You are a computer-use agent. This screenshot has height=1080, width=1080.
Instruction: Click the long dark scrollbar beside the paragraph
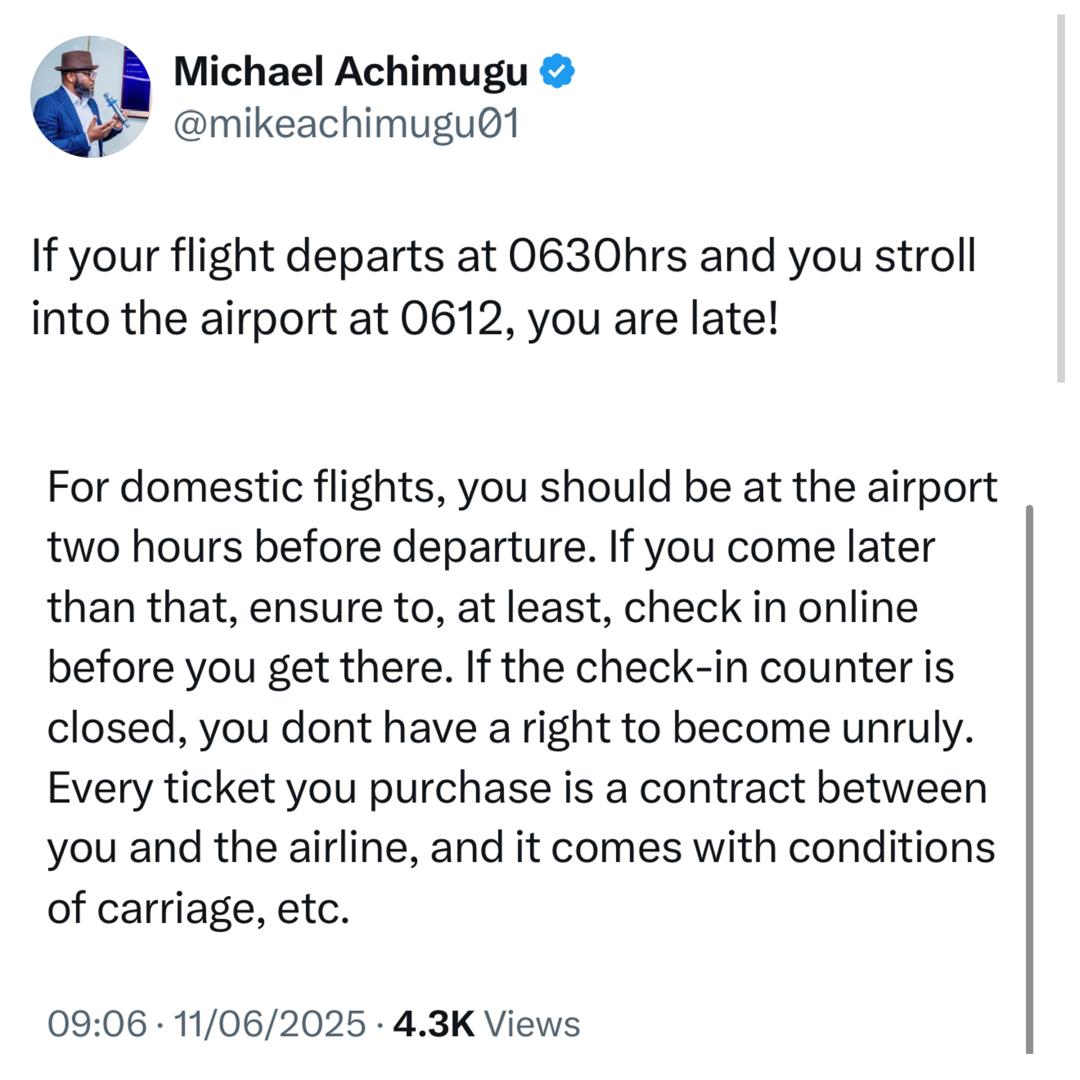click(x=1029, y=780)
